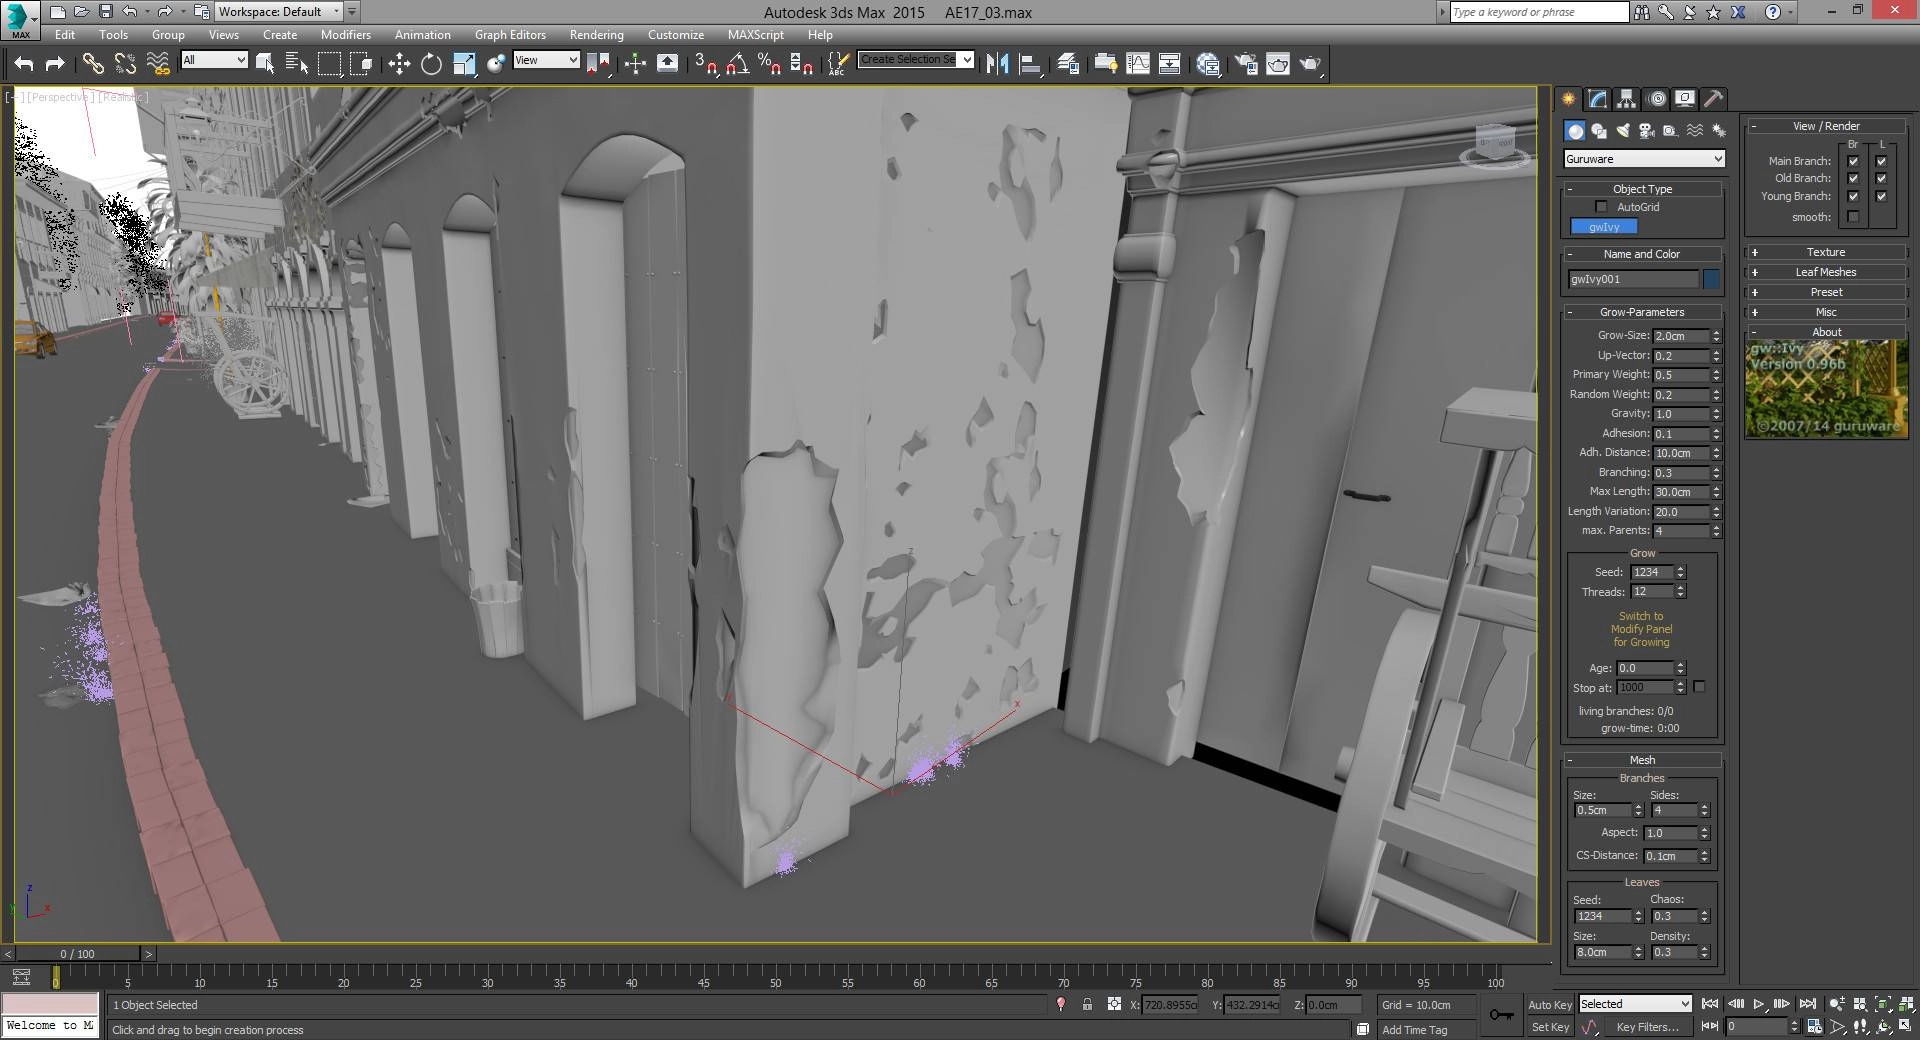The width and height of the screenshot is (1920, 1040).
Task: Toggle Main Branch Br checkbox
Action: click(x=1853, y=161)
